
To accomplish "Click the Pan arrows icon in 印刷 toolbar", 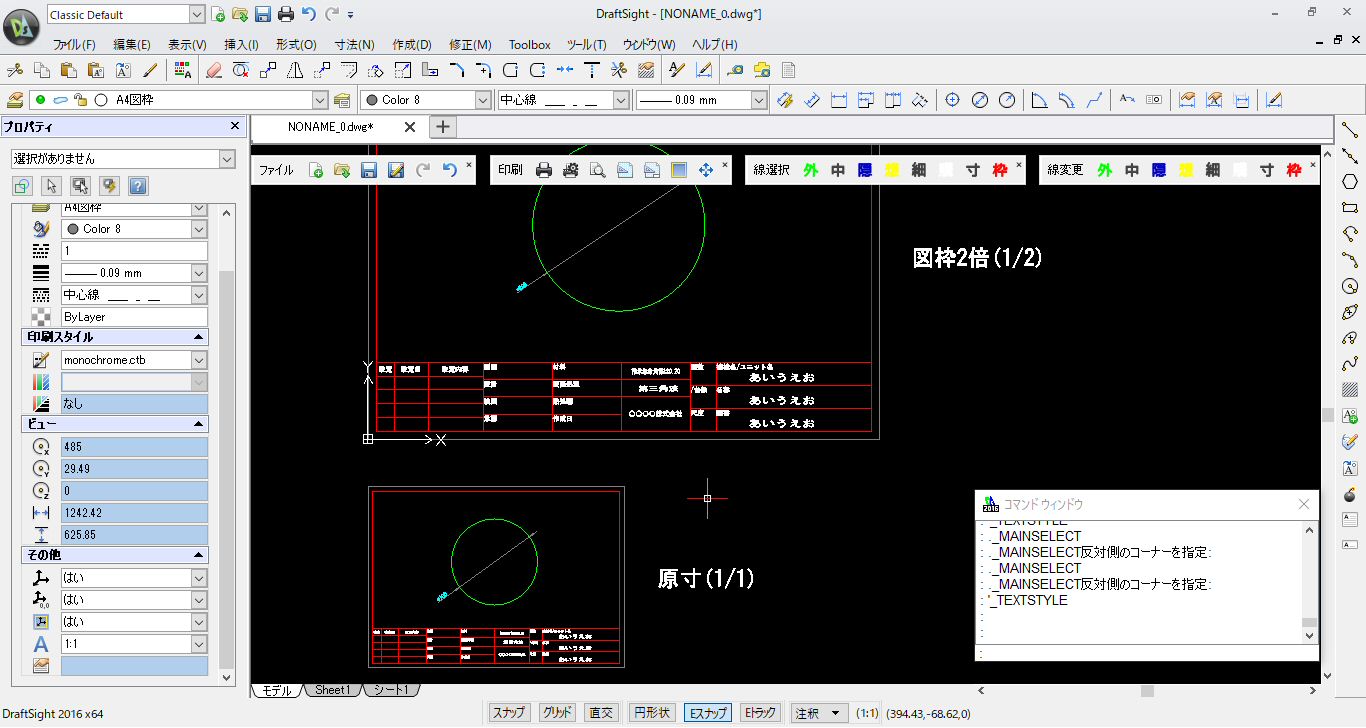I will (x=706, y=170).
